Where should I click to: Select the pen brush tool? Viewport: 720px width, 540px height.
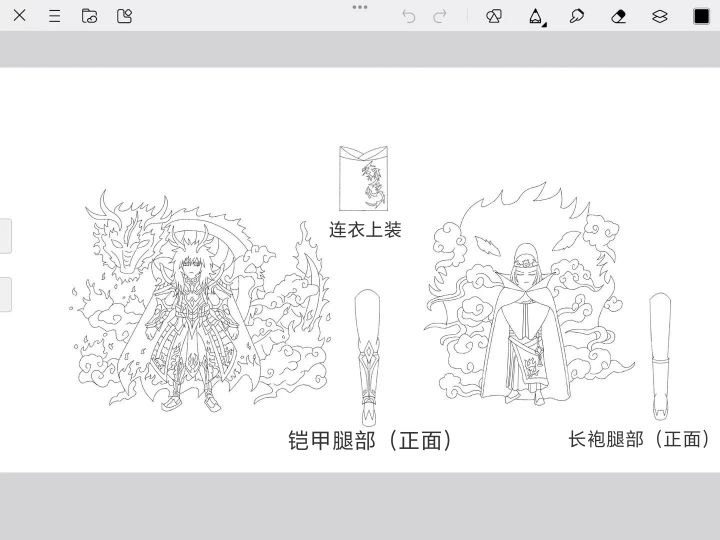click(535, 17)
